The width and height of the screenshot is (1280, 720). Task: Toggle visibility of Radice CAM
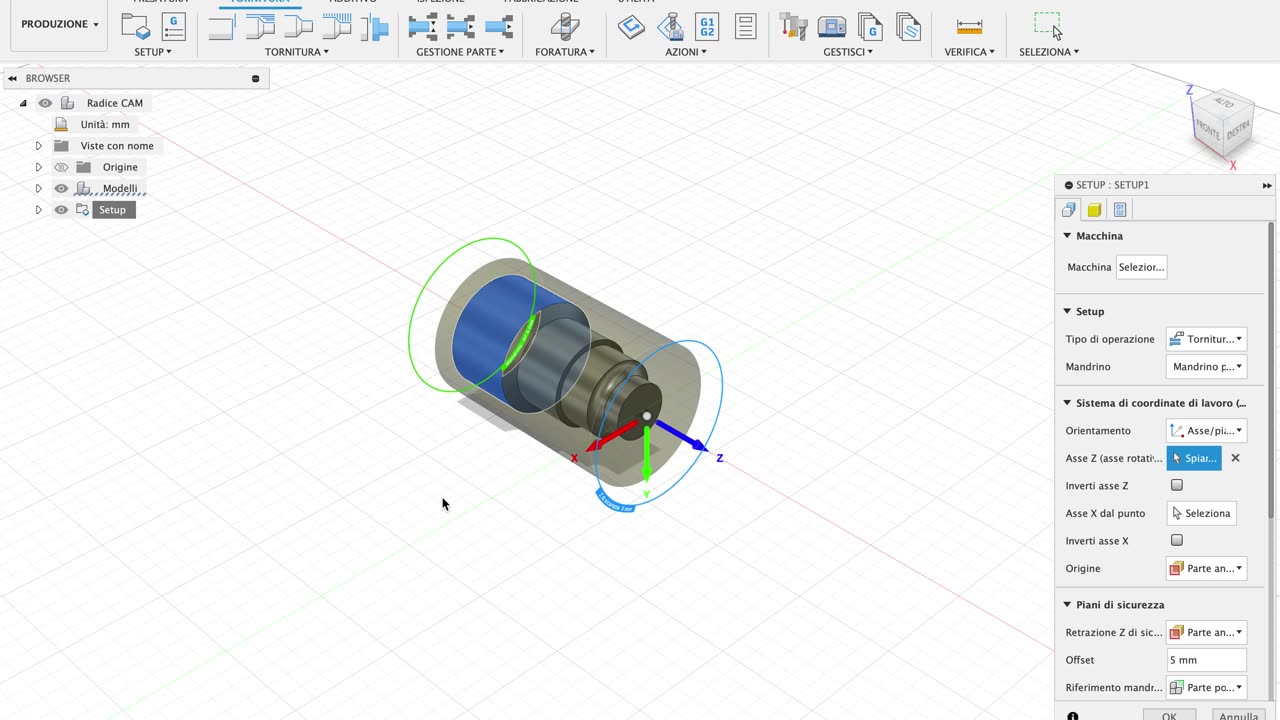(45, 103)
